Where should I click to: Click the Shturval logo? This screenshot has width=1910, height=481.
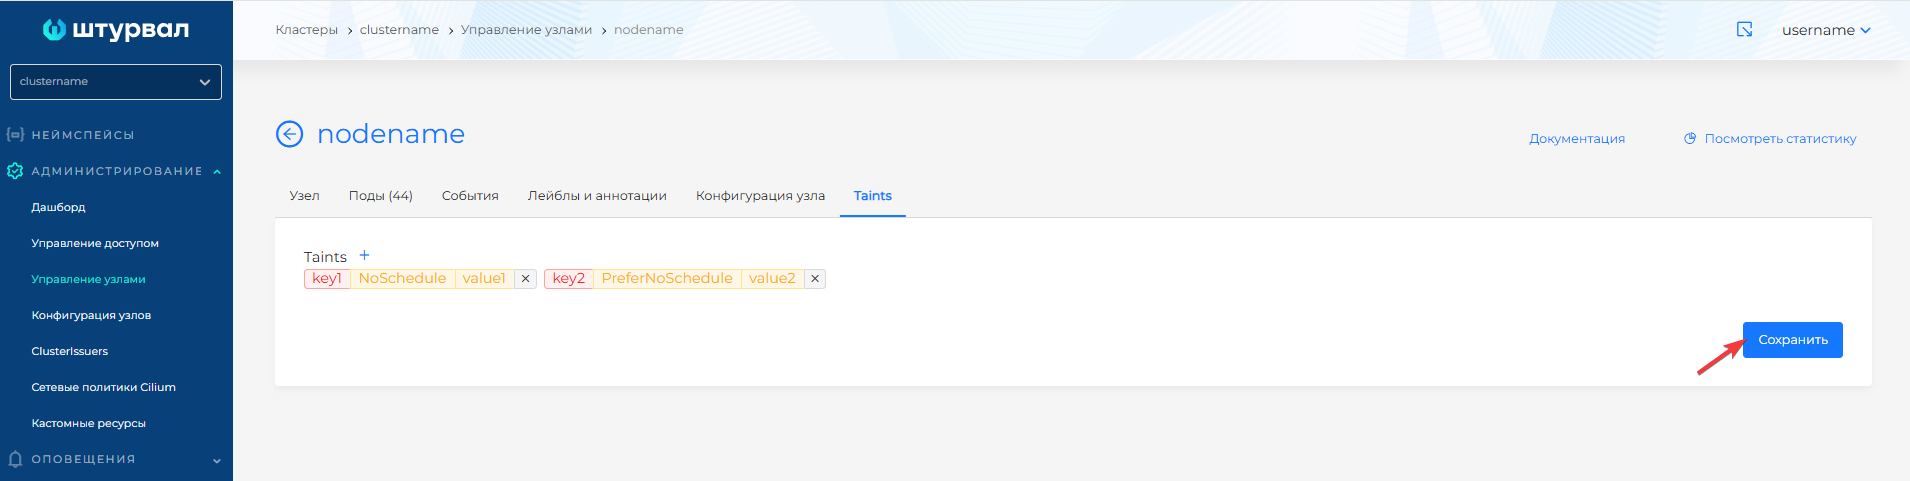pyautogui.click(x=115, y=30)
